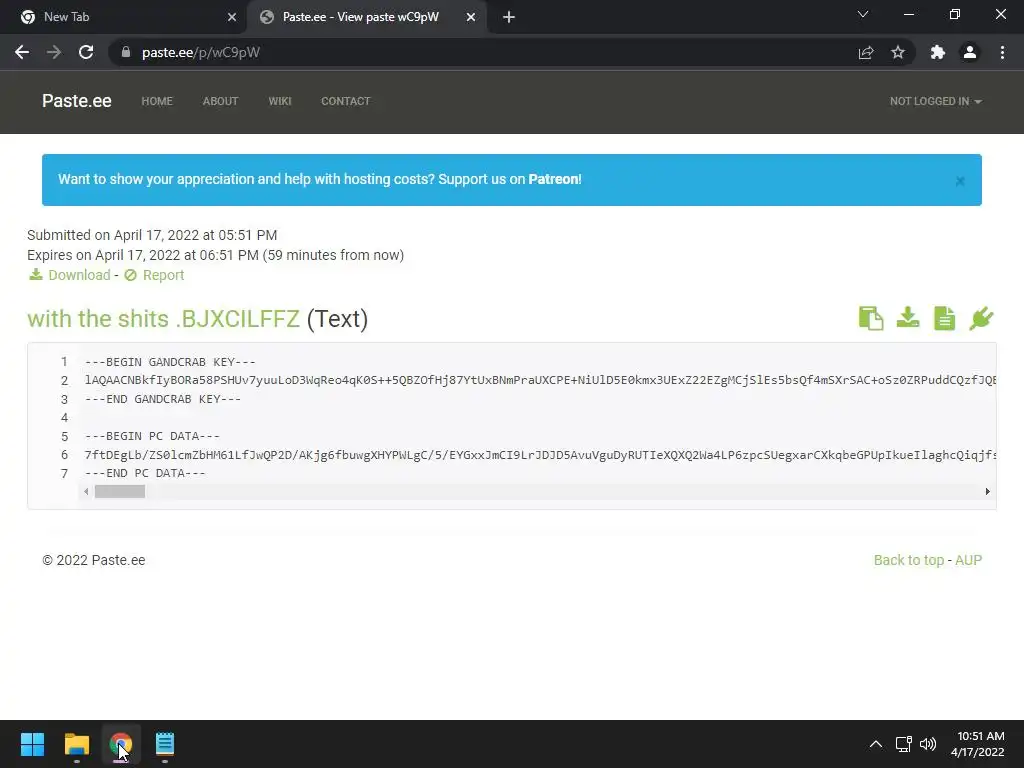Viewport: 1024px width, 768px height.
Task: Click the right arrow of the code scrollbar
Action: click(x=987, y=492)
